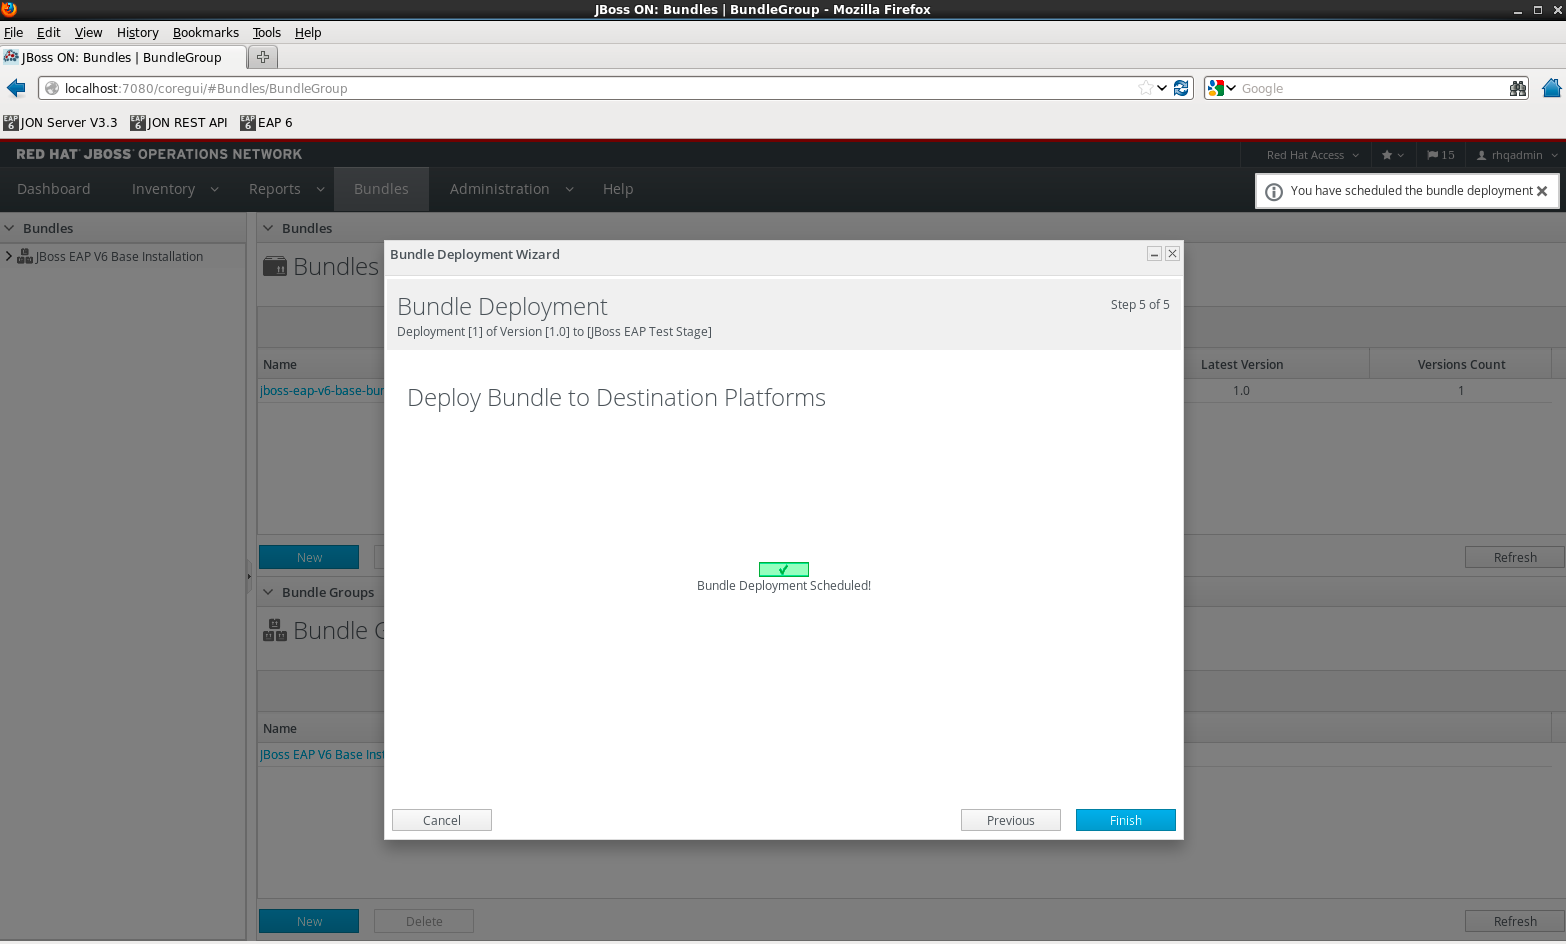Open the Help navigation tab
Image resolution: width=1566 pixels, height=944 pixels.
[x=618, y=189]
